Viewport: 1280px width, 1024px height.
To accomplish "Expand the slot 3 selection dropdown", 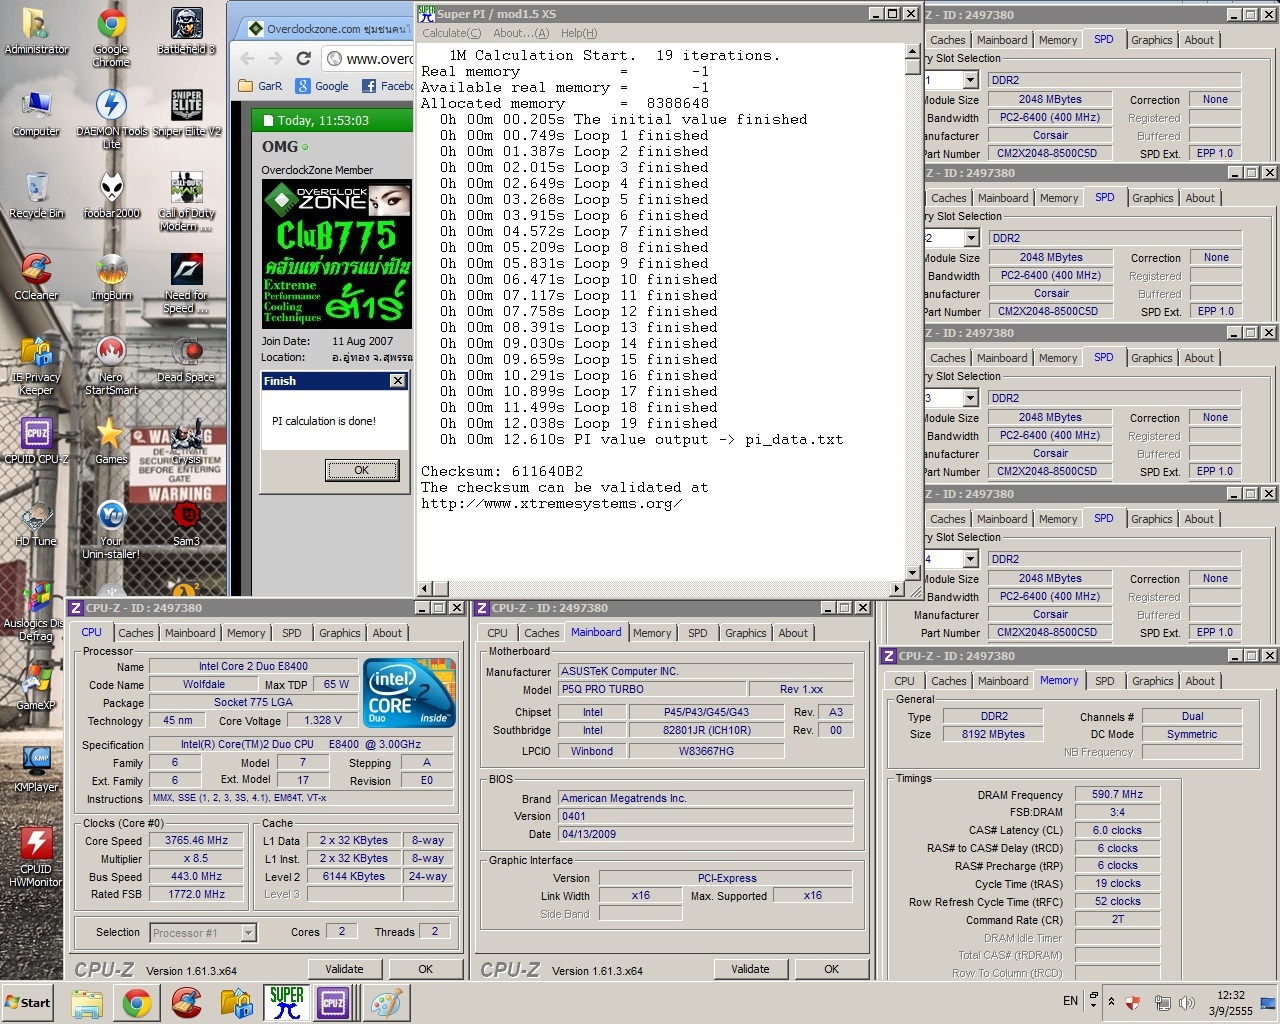I will (x=971, y=398).
